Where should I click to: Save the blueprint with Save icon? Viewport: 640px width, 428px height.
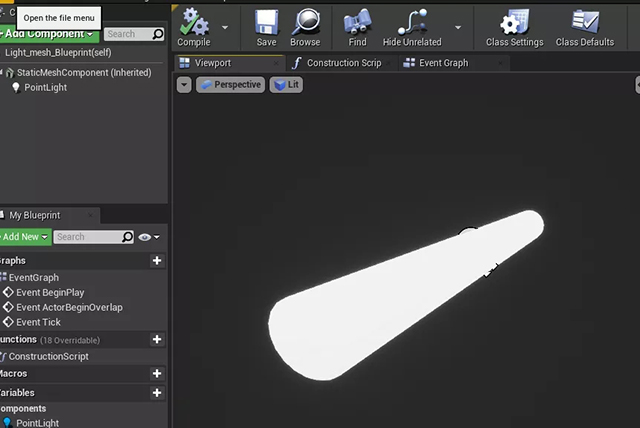266,22
